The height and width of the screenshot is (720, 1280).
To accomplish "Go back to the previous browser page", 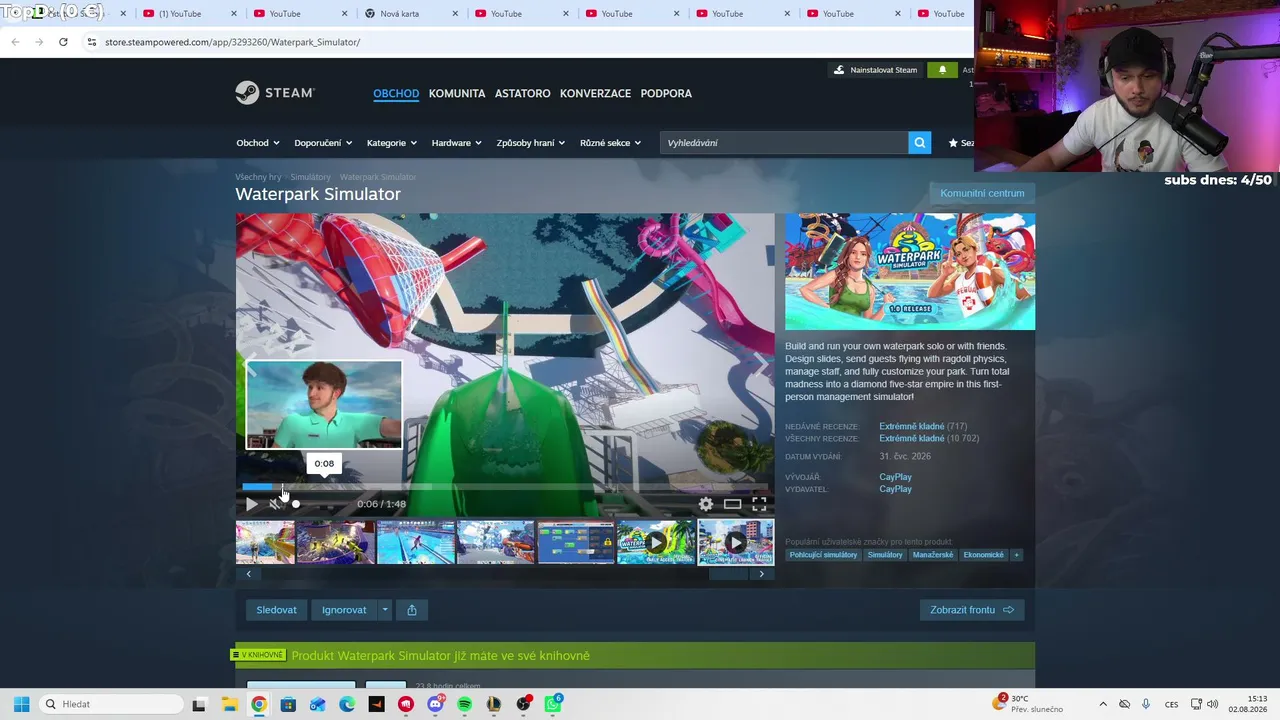I will (15, 42).
